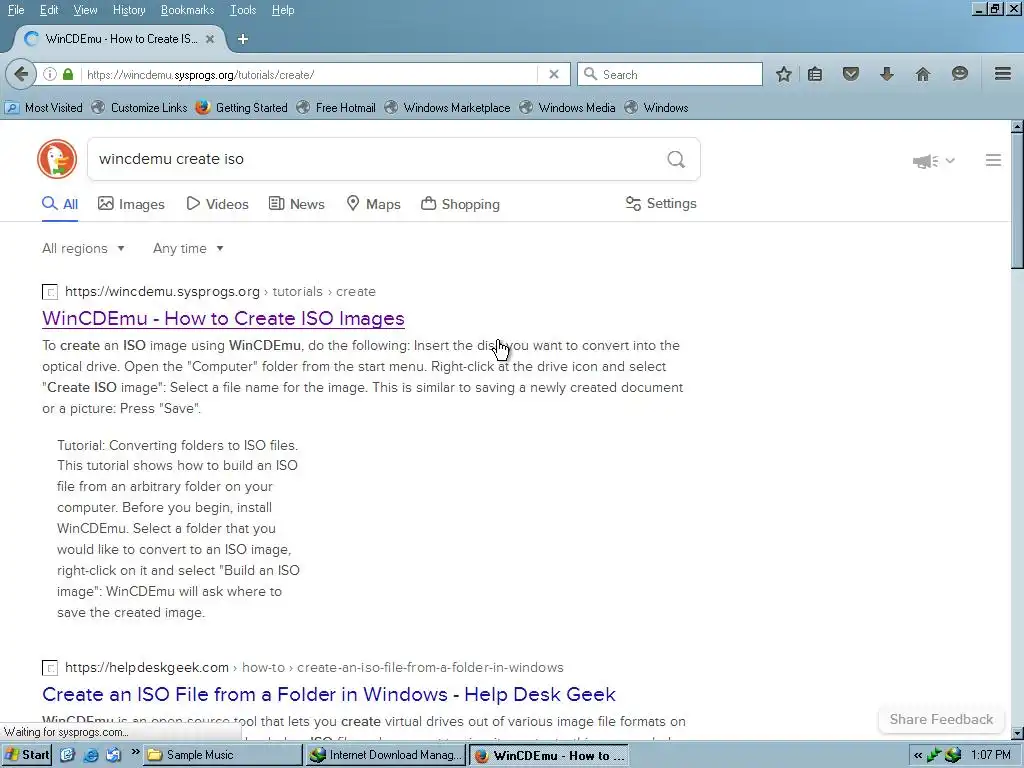Viewport: 1024px width, 768px height.
Task: Click the DuckDuckGo query input field
Action: [x=379, y=159]
